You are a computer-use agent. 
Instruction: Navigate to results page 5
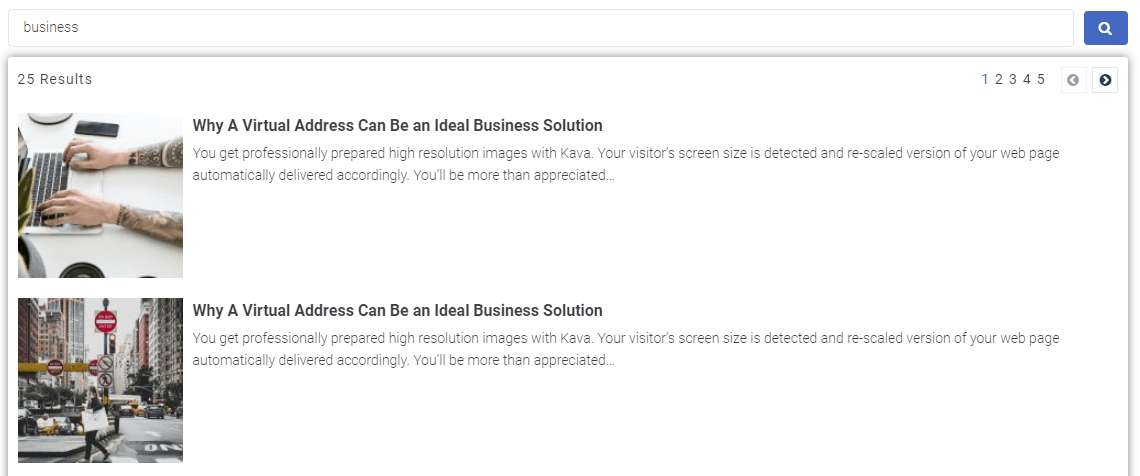pyautogui.click(x=1041, y=79)
